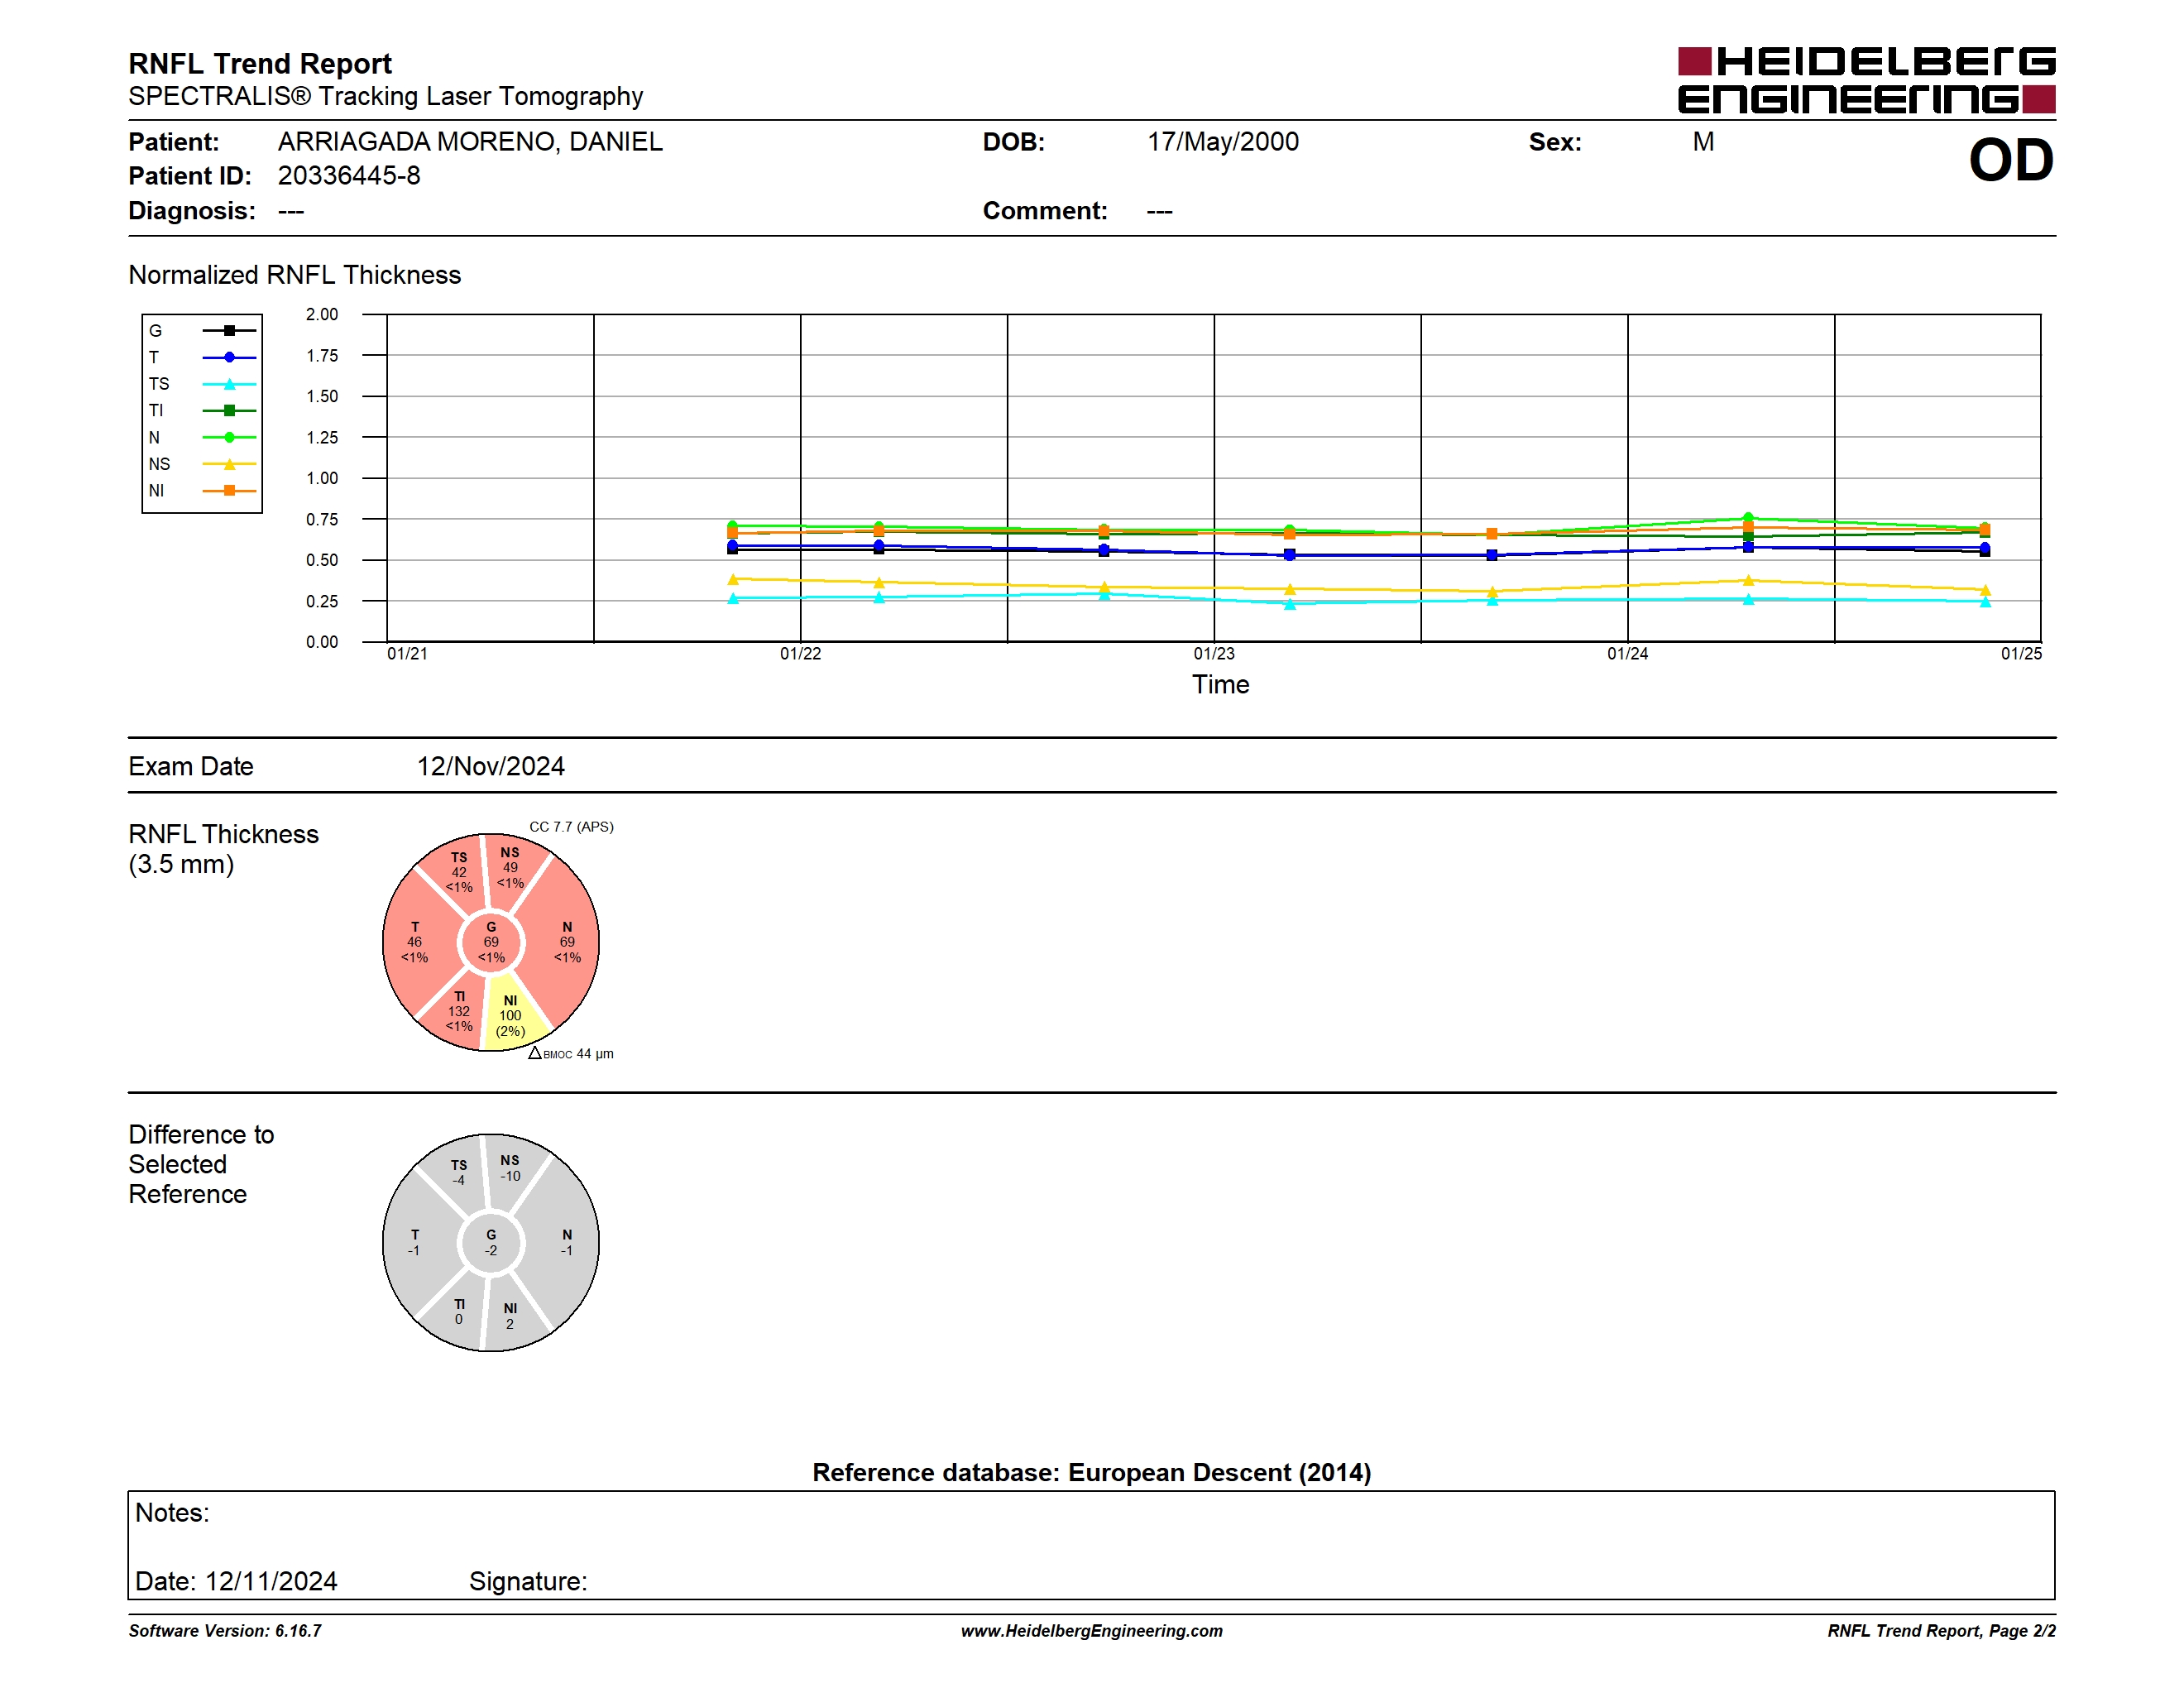Click the Reference database European Descent text

pos(1092,1472)
